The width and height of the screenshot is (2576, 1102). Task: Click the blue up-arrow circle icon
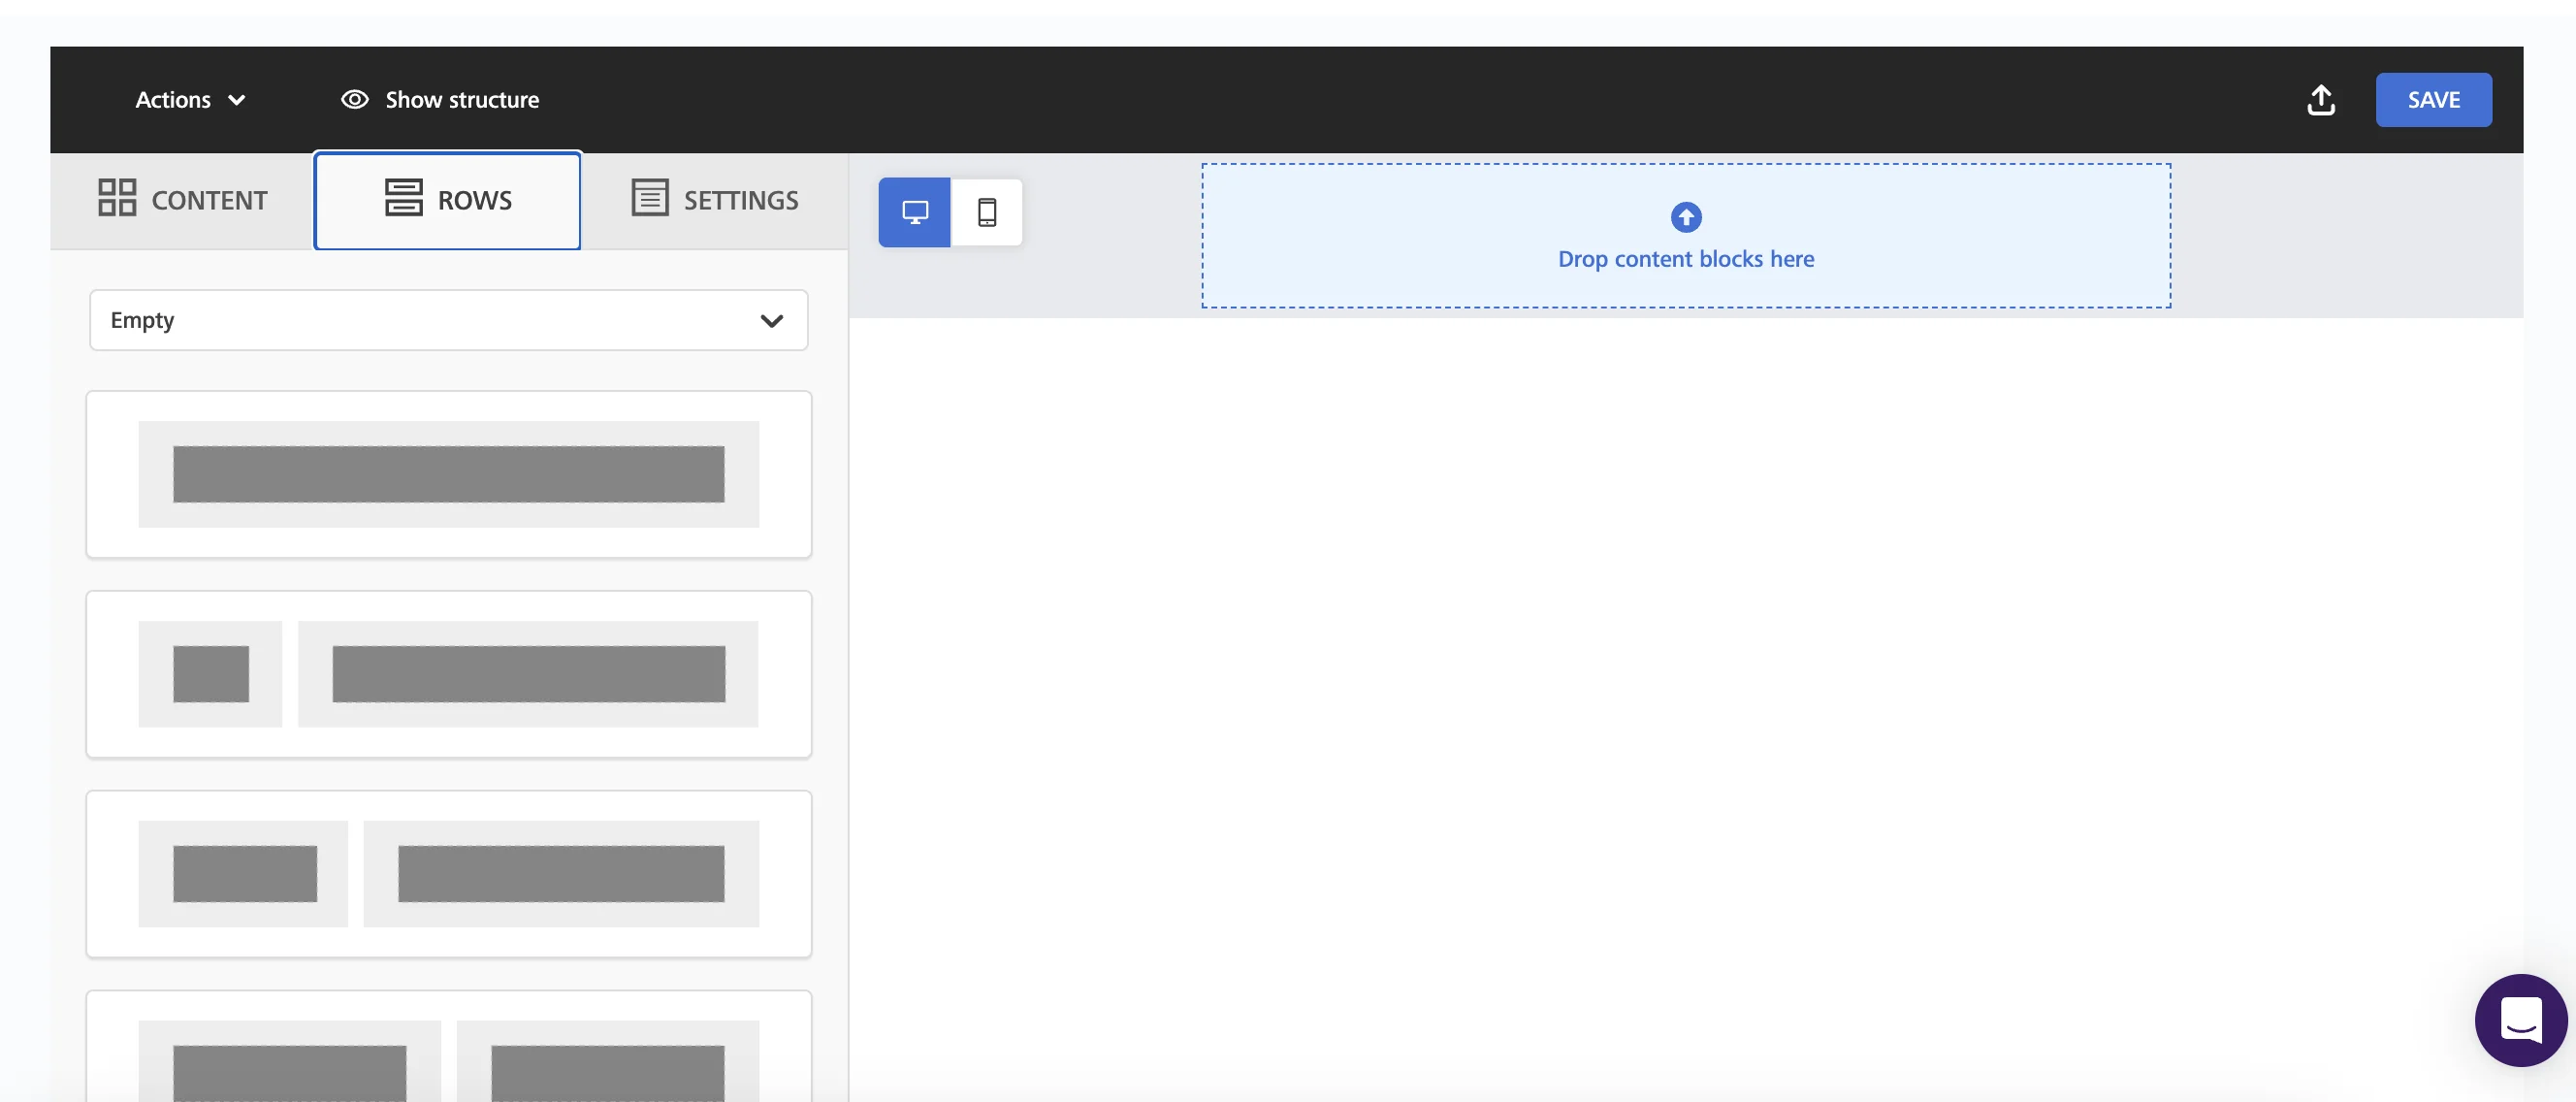coord(1686,217)
